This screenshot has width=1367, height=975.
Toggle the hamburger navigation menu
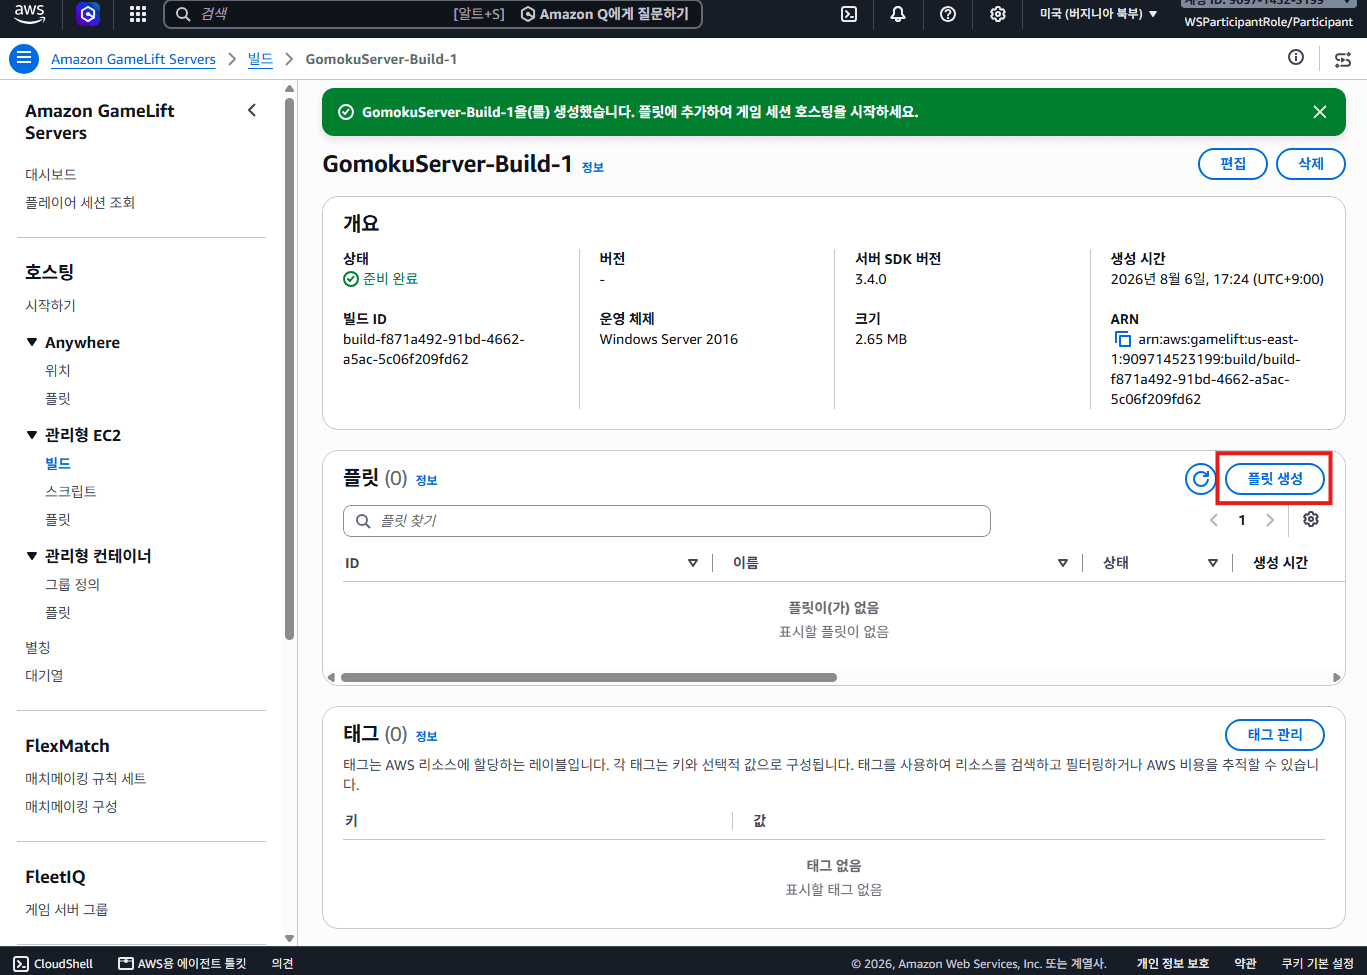click(24, 59)
